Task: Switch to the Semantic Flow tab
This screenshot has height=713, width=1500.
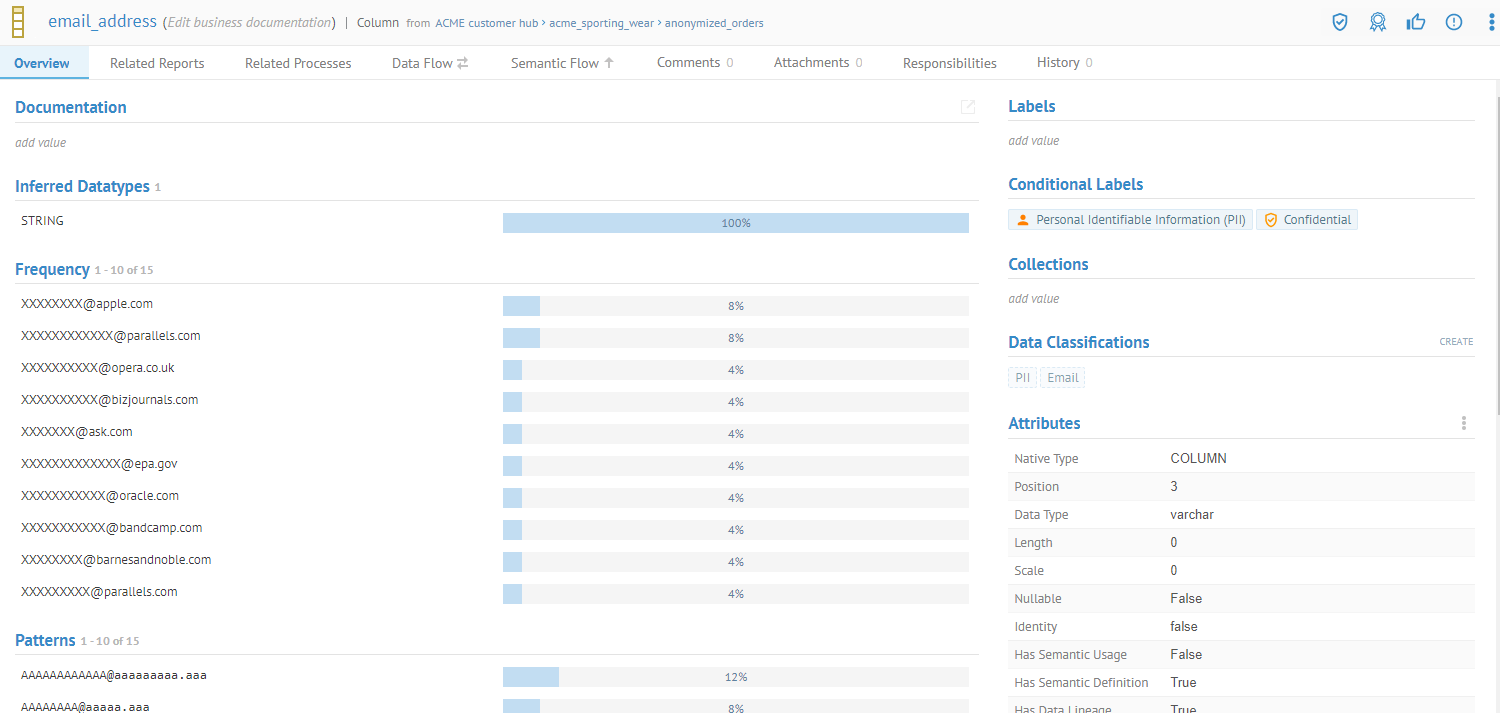Action: click(x=562, y=63)
